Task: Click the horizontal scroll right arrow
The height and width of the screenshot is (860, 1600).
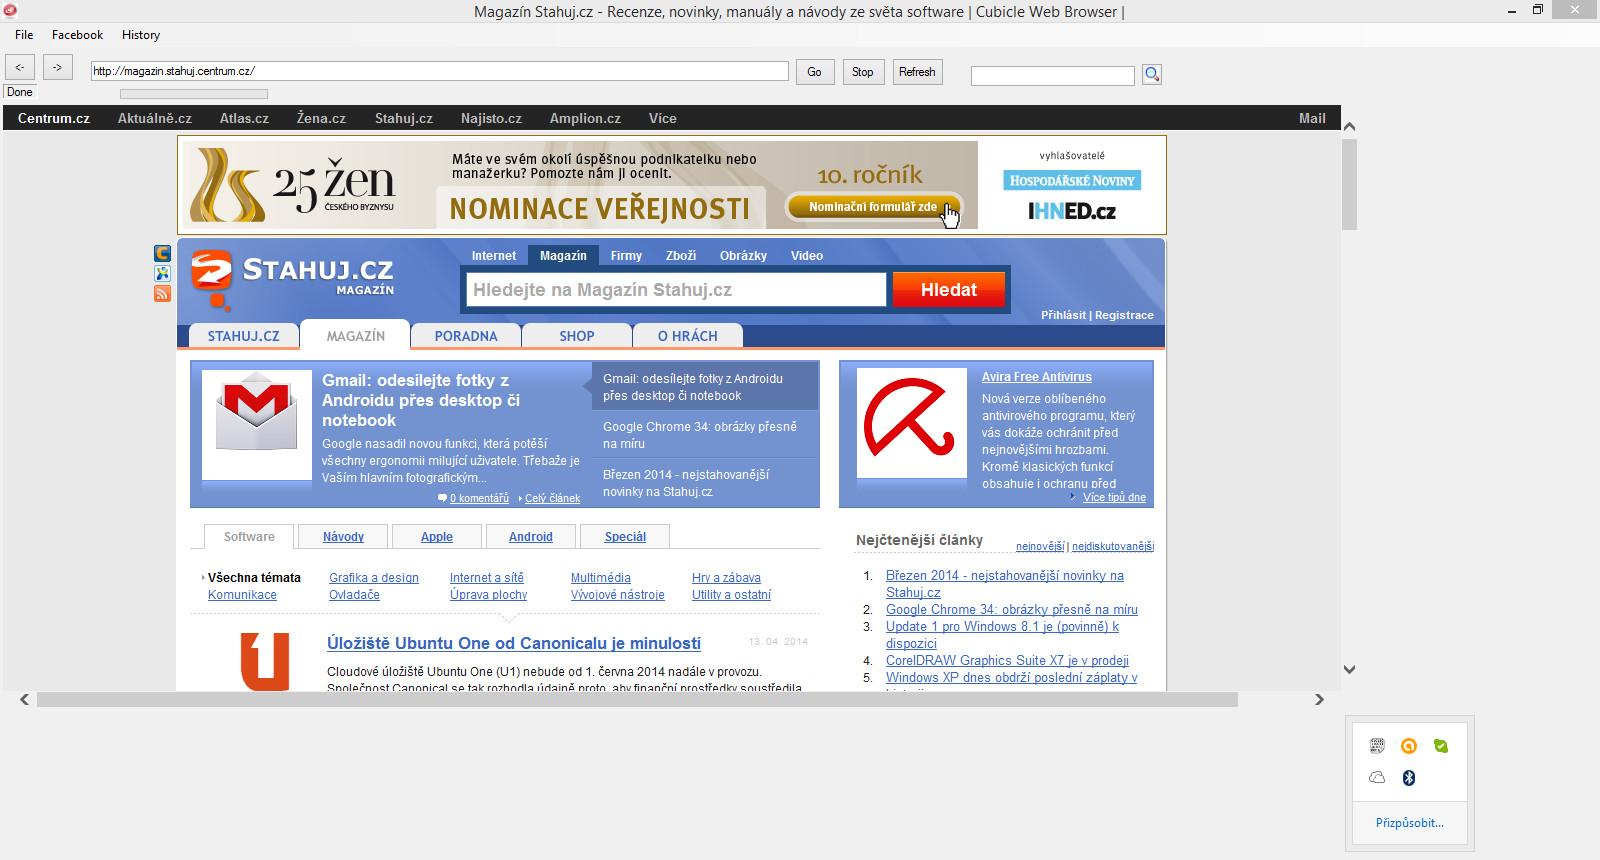Action: point(1319,700)
